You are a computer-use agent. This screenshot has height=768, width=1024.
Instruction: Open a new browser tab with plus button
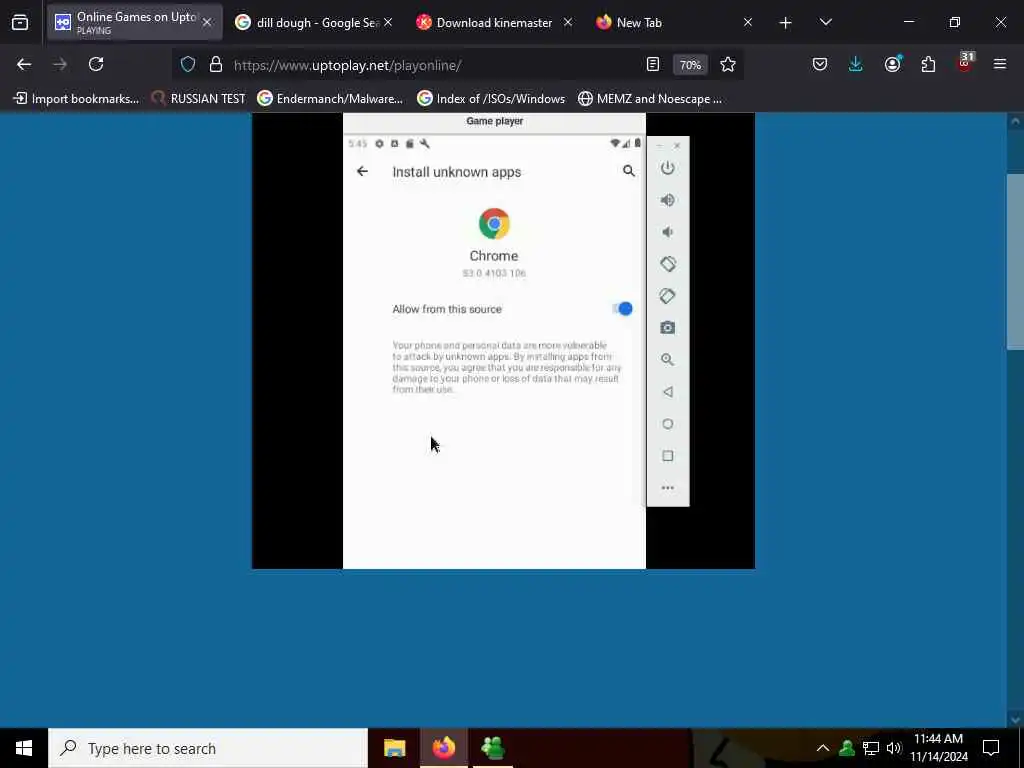pos(786,23)
